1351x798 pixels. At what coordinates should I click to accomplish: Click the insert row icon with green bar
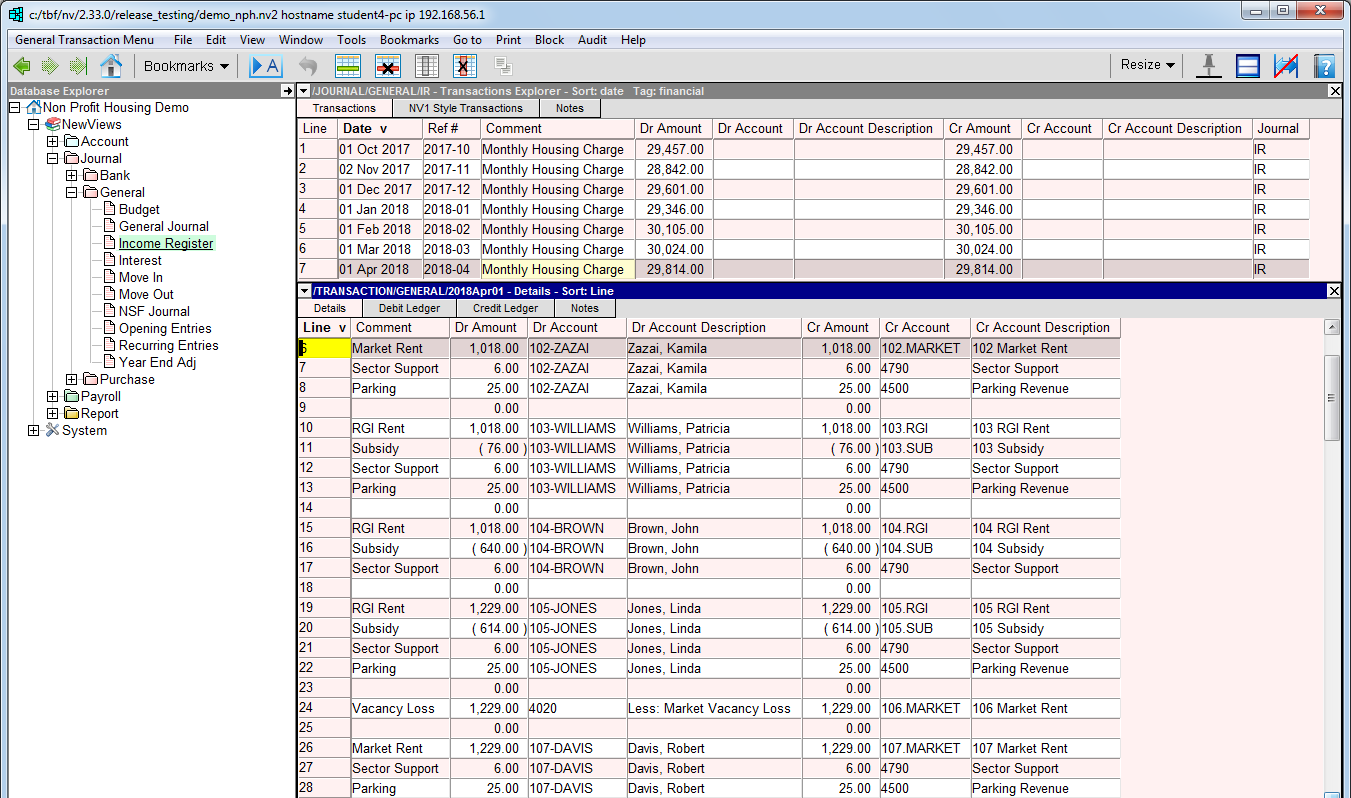coord(348,66)
